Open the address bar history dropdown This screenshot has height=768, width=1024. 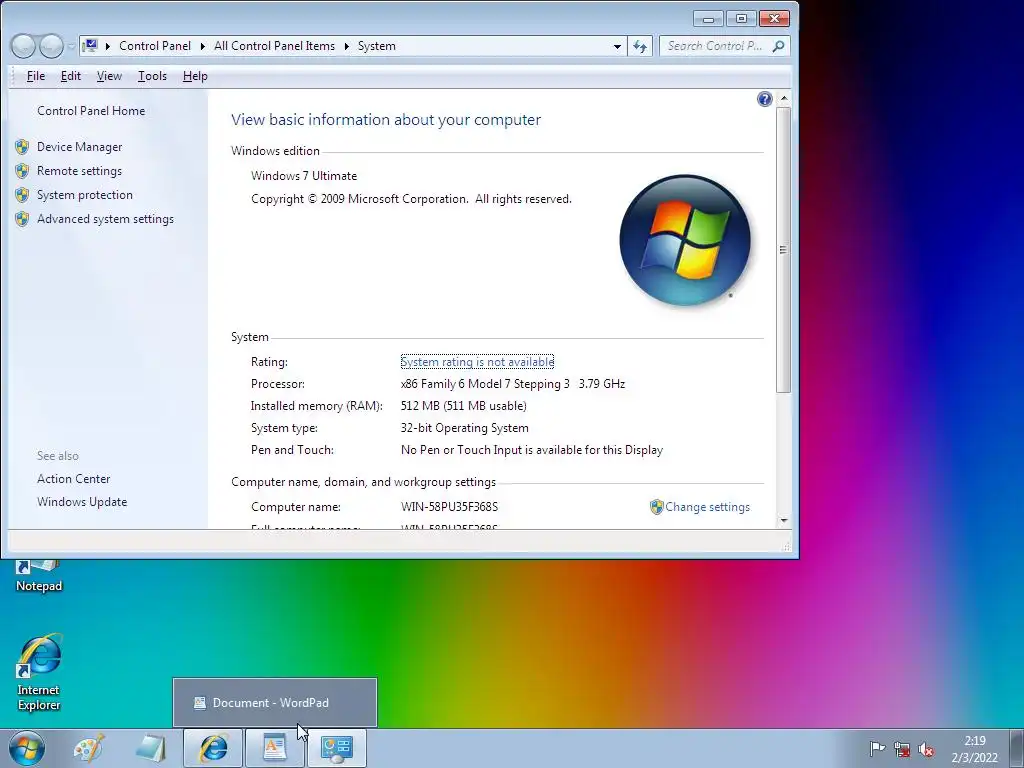click(x=617, y=46)
